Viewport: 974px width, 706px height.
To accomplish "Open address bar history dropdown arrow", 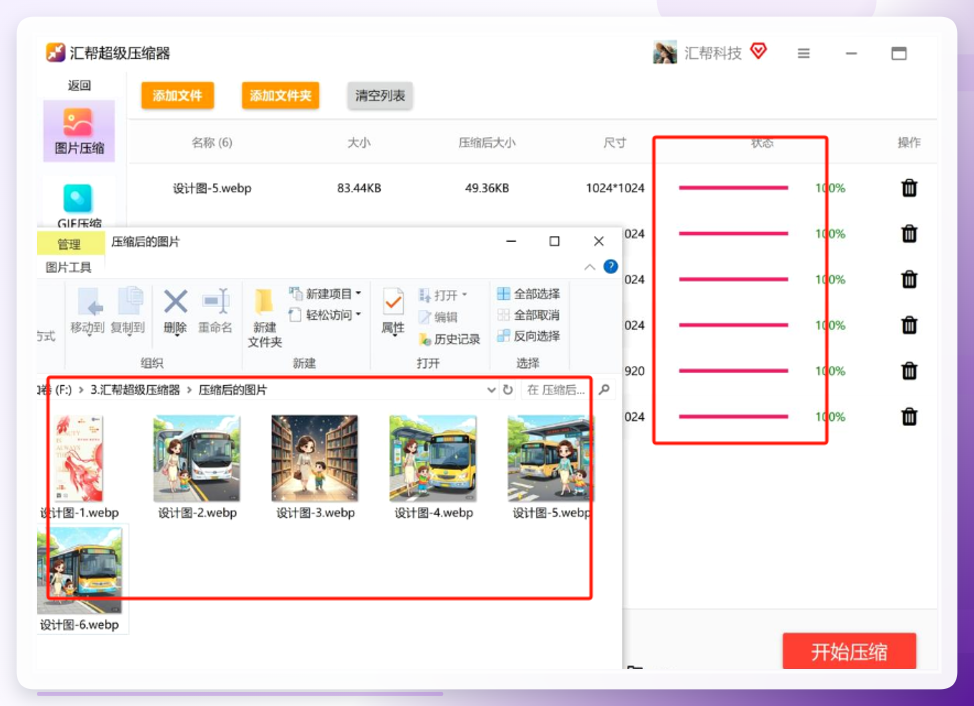I will tap(491, 390).
